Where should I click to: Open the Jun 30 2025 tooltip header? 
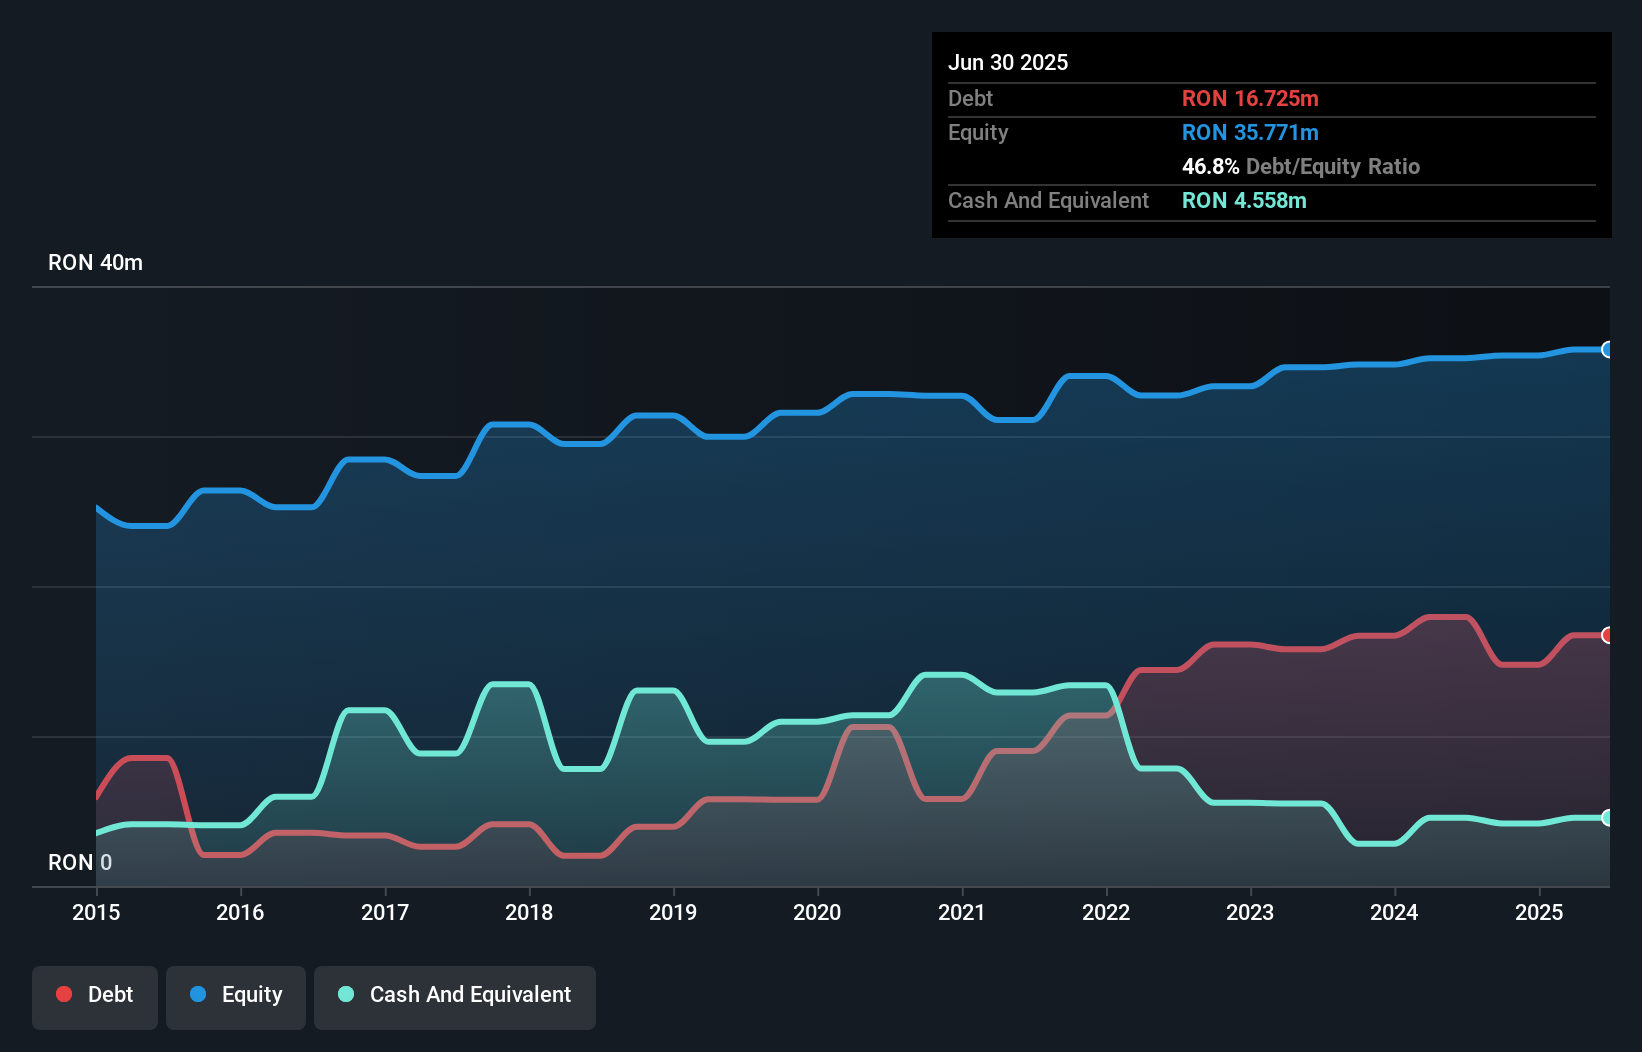point(1008,62)
